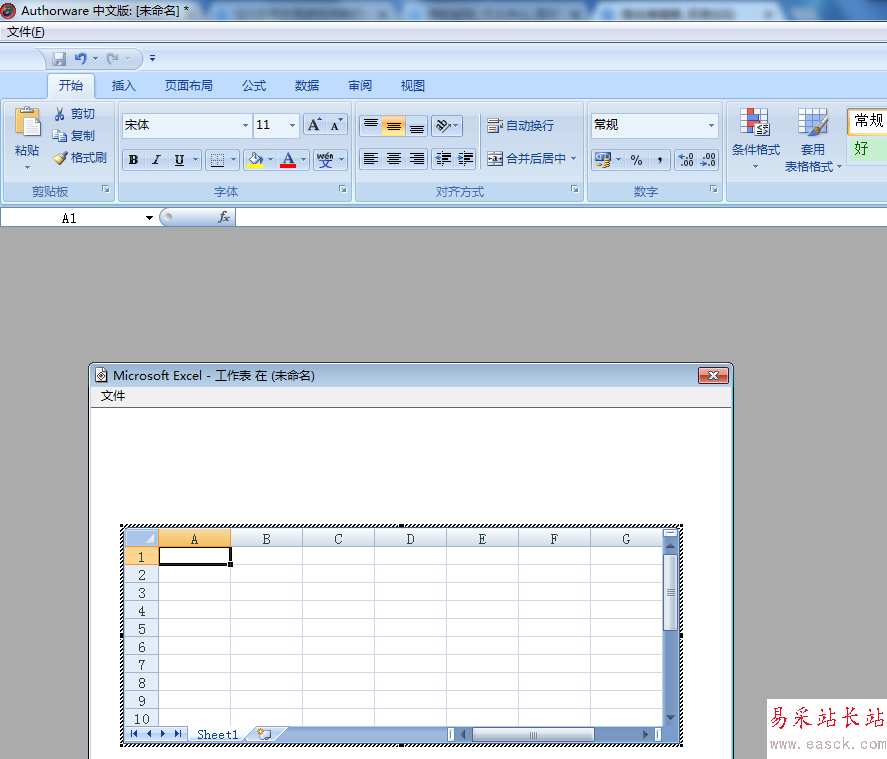Click the horizontal scrollbar thumb in worksheet
The width and height of the screenshot is (887, 759).
pos(533,735)
